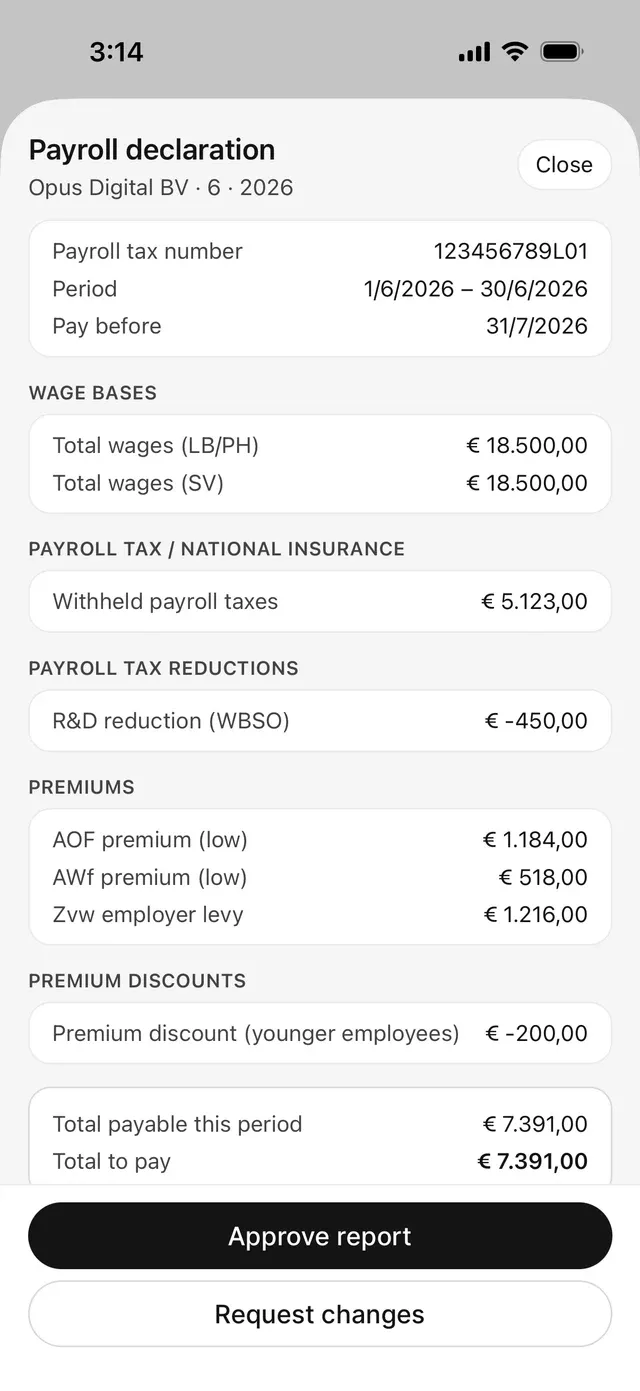Tap the Wi-Fi status icon
The width and height of the screenshot is (640, 1391).
[515, 51]
